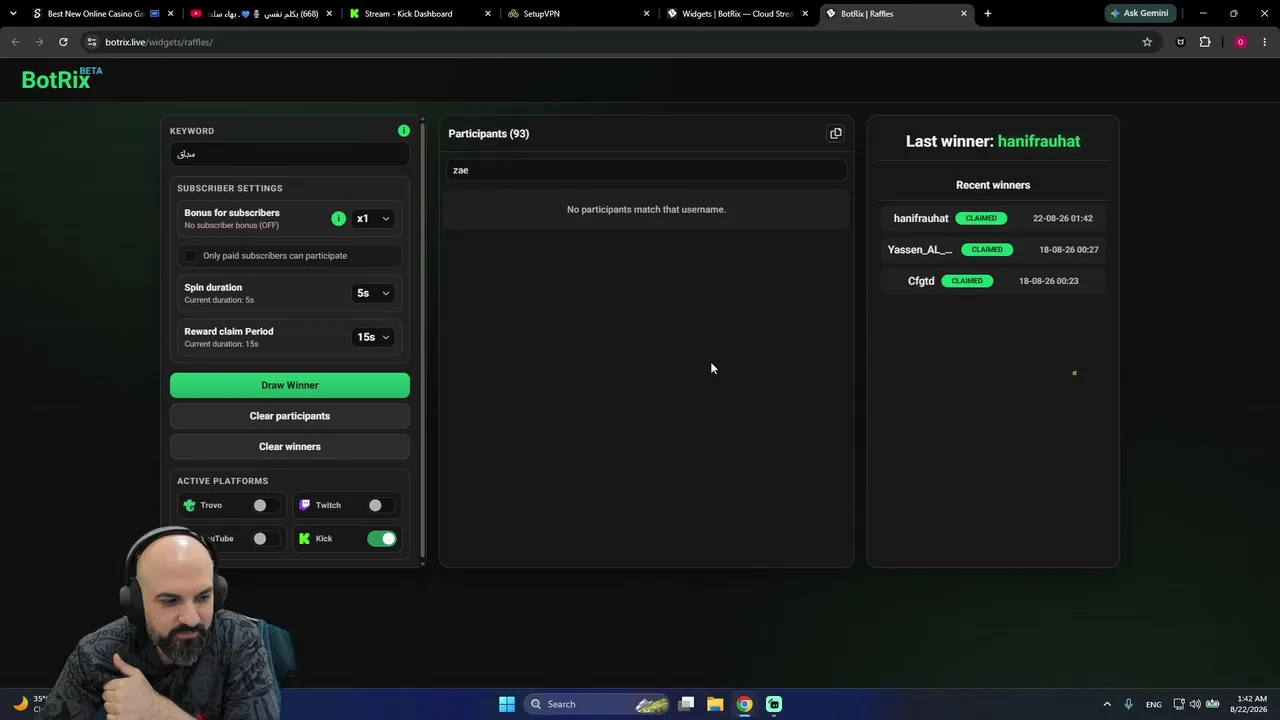Screen dimensions: 1280x720
Task: Disable the Kick platform toggle
Action: (x=382, y=538)
